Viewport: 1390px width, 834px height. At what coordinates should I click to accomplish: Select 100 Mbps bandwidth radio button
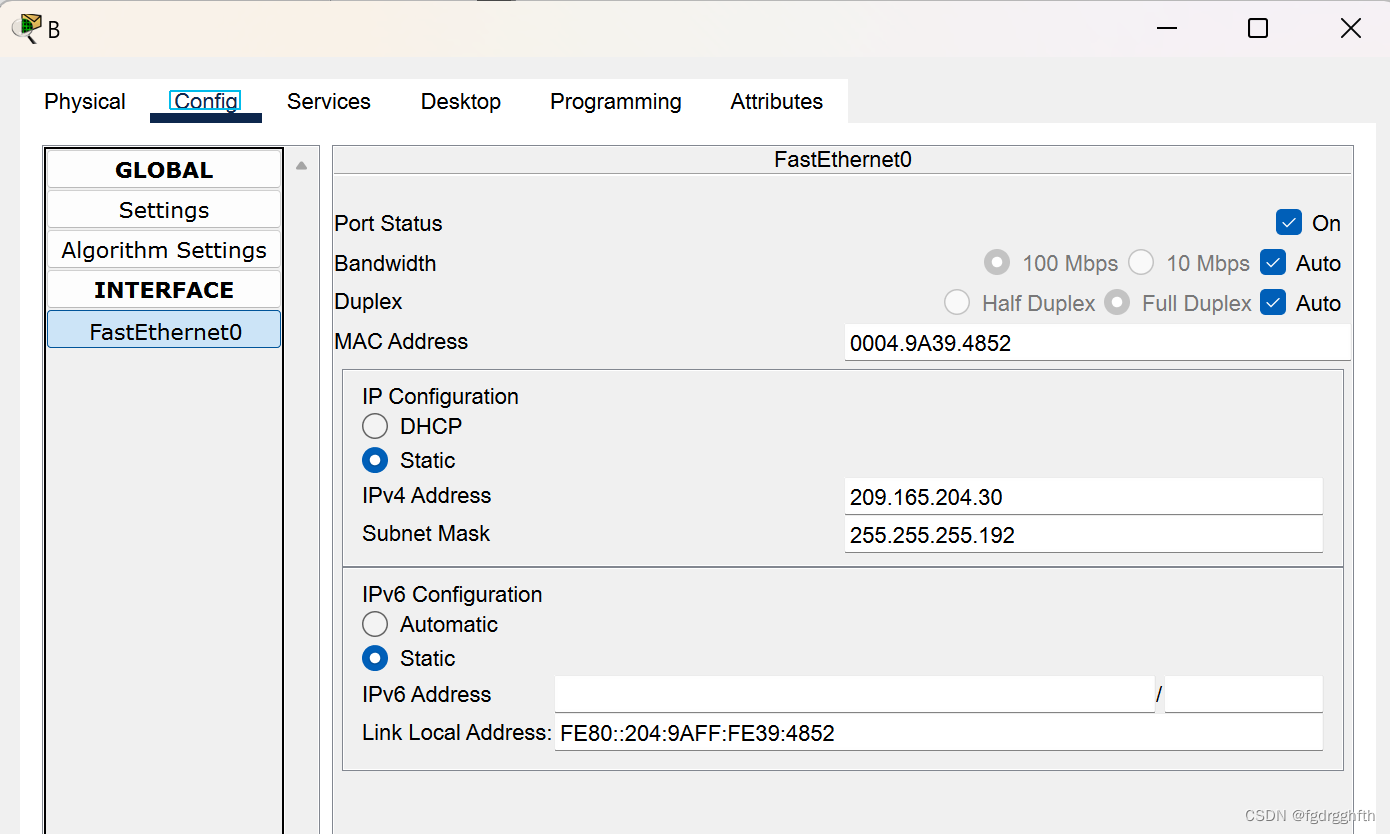(x=997, y=263)
